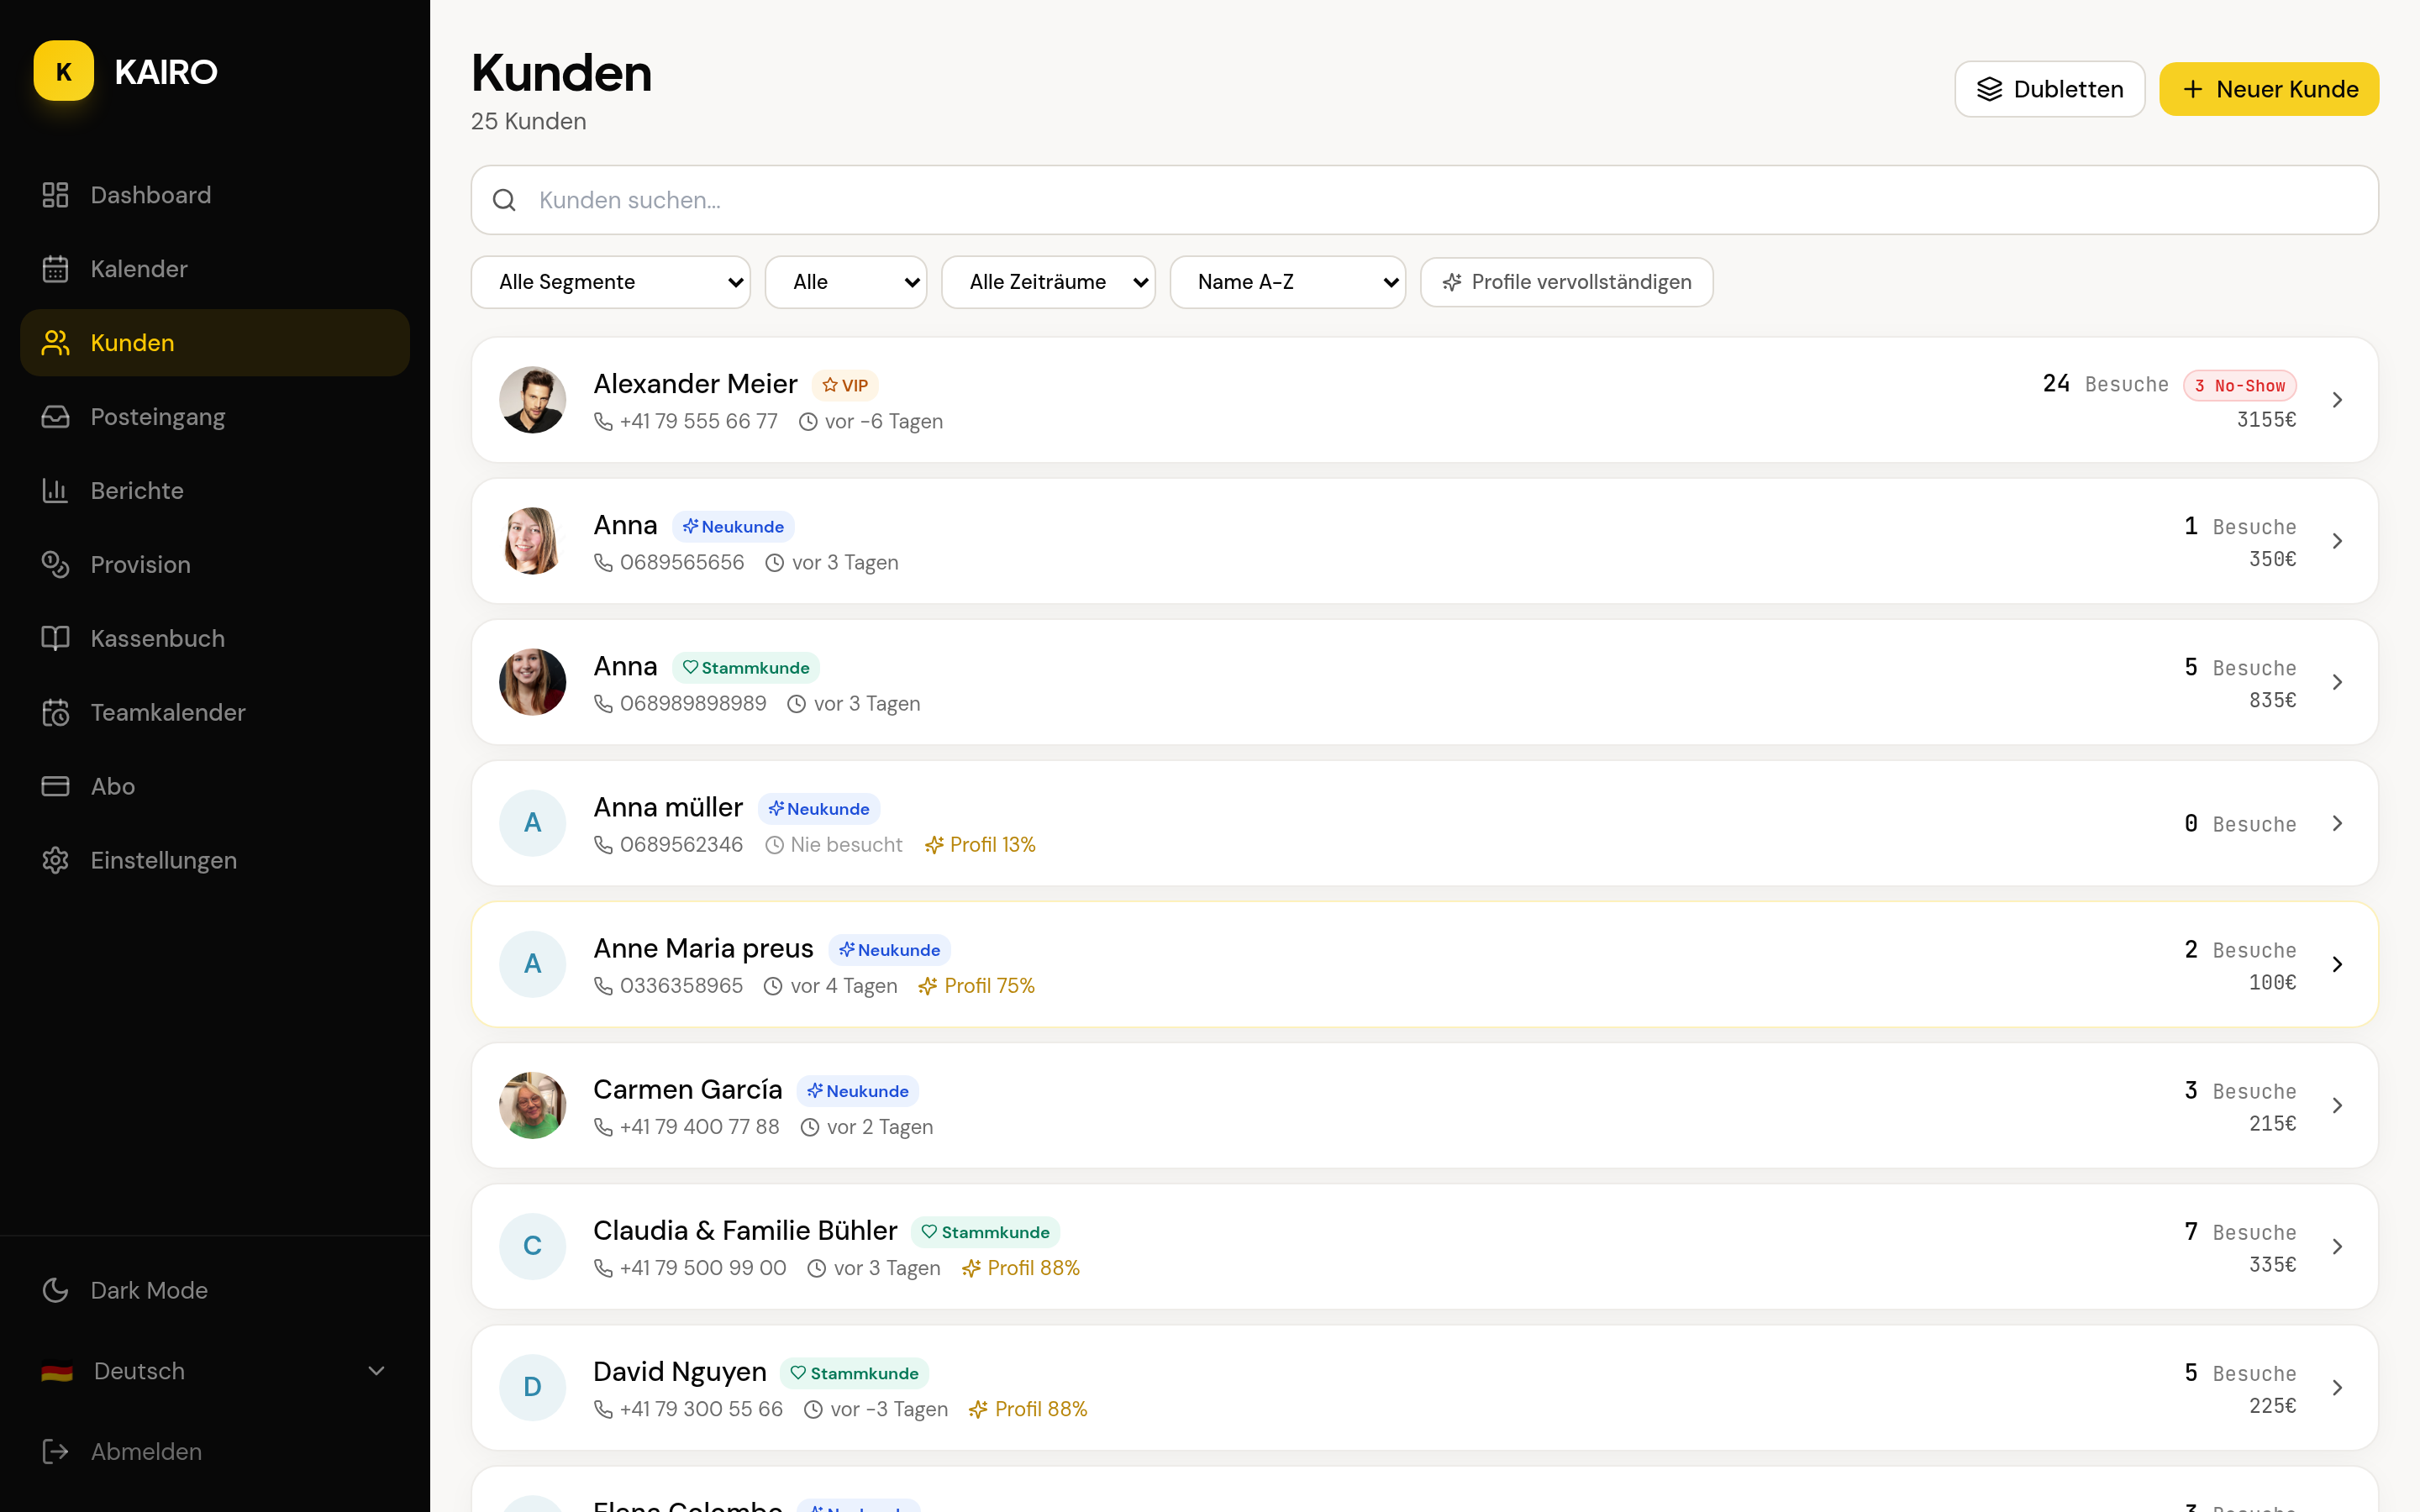
Task: Click the Teamkalender clock-calendar icon
Action: coord(55,713)
